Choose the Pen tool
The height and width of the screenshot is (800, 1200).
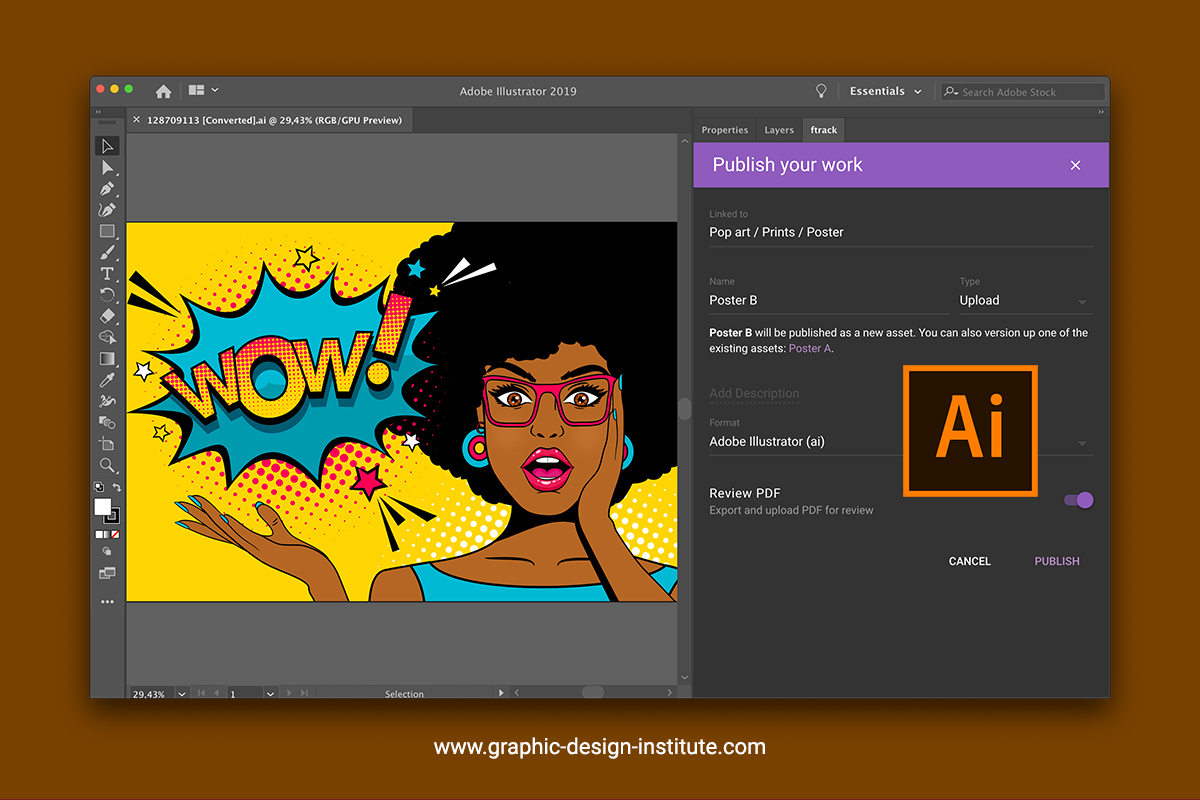coord(106,189)
